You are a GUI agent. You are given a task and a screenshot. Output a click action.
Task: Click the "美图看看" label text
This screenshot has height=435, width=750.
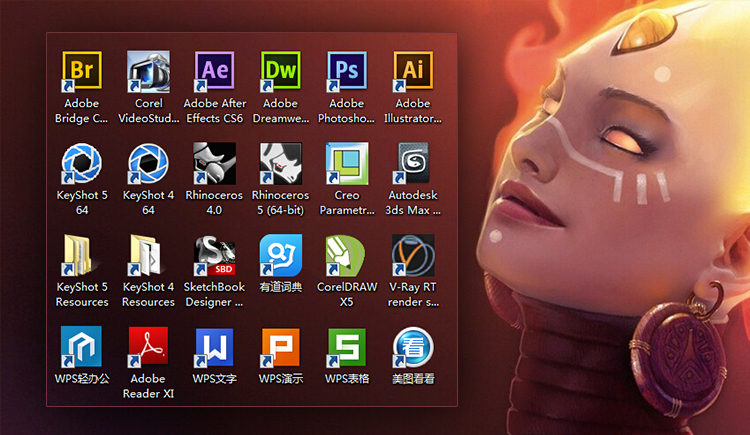(x=413, y=379)
